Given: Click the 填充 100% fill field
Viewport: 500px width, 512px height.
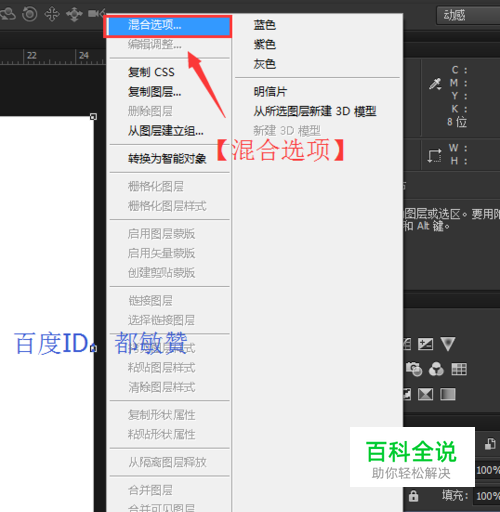Looking at the screenshot, I should (x=487, y=496).
